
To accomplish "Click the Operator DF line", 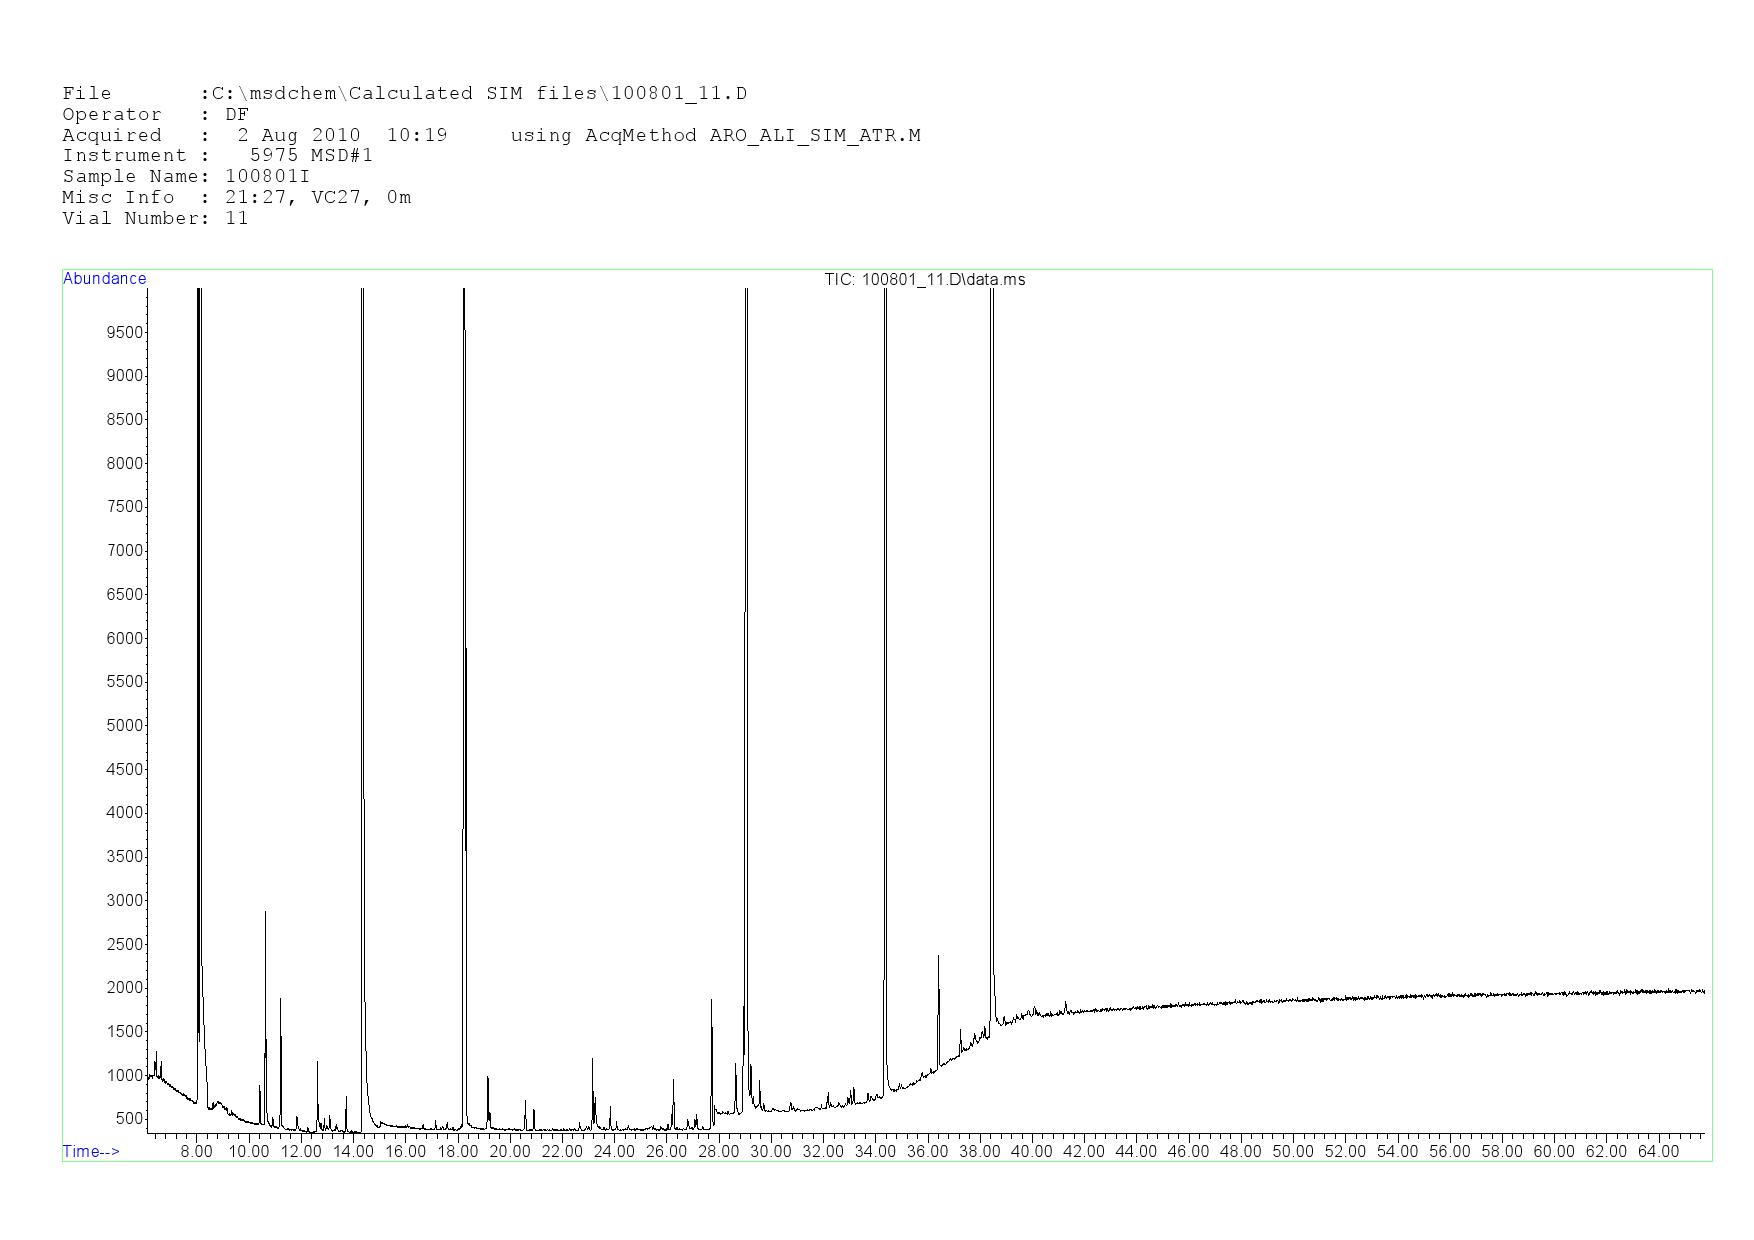I will pos(155,115).
